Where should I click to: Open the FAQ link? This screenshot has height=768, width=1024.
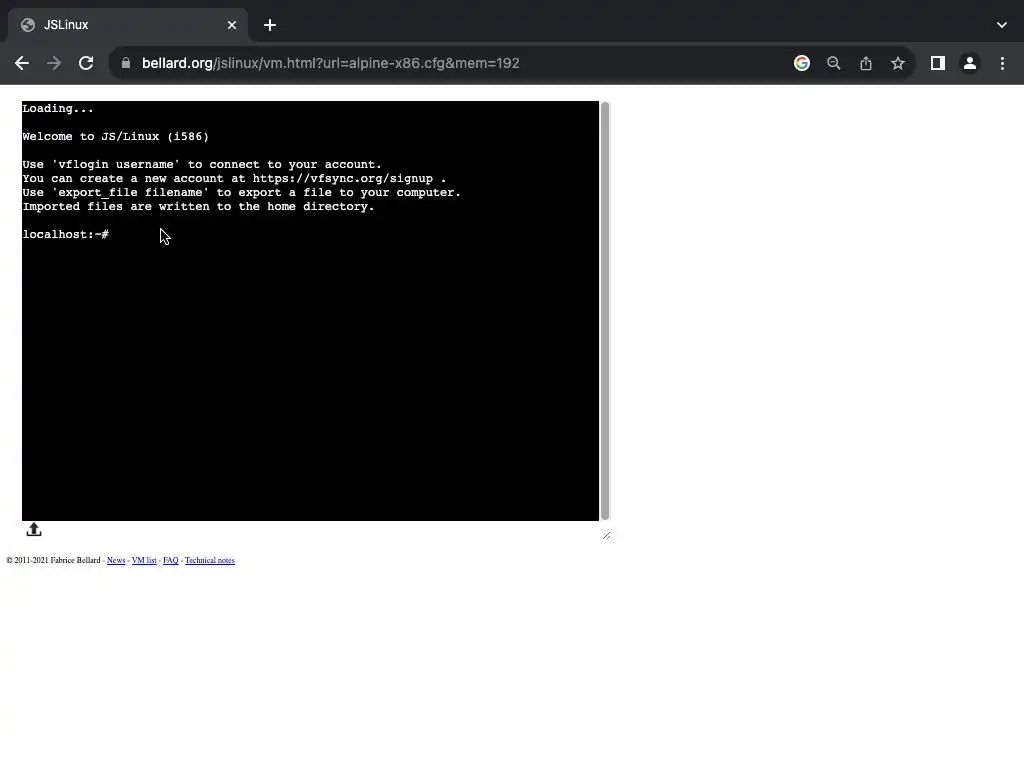170,560
